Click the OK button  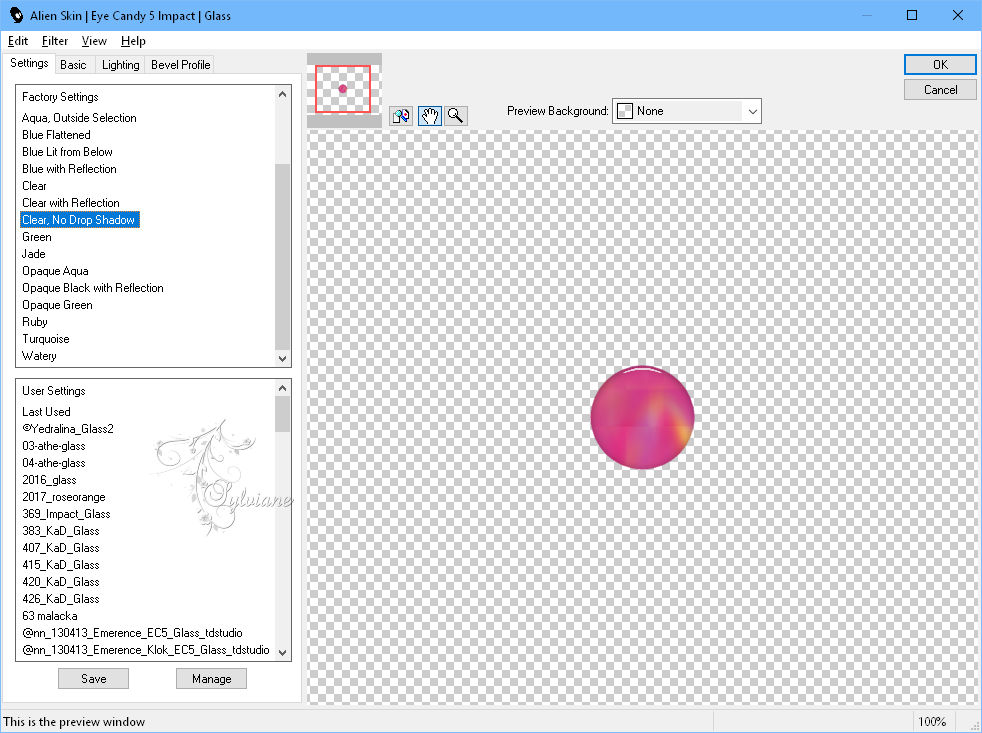click(940, 65)
